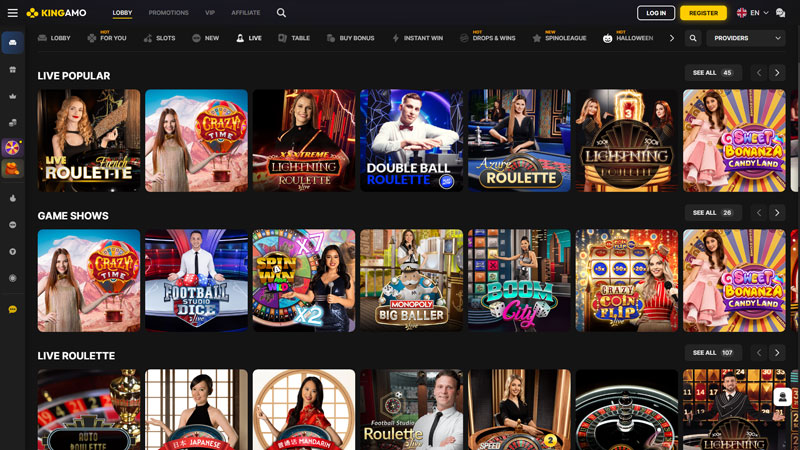Open the search magnifier in top navigation
The image size is (800, 450).
point(281,13)
